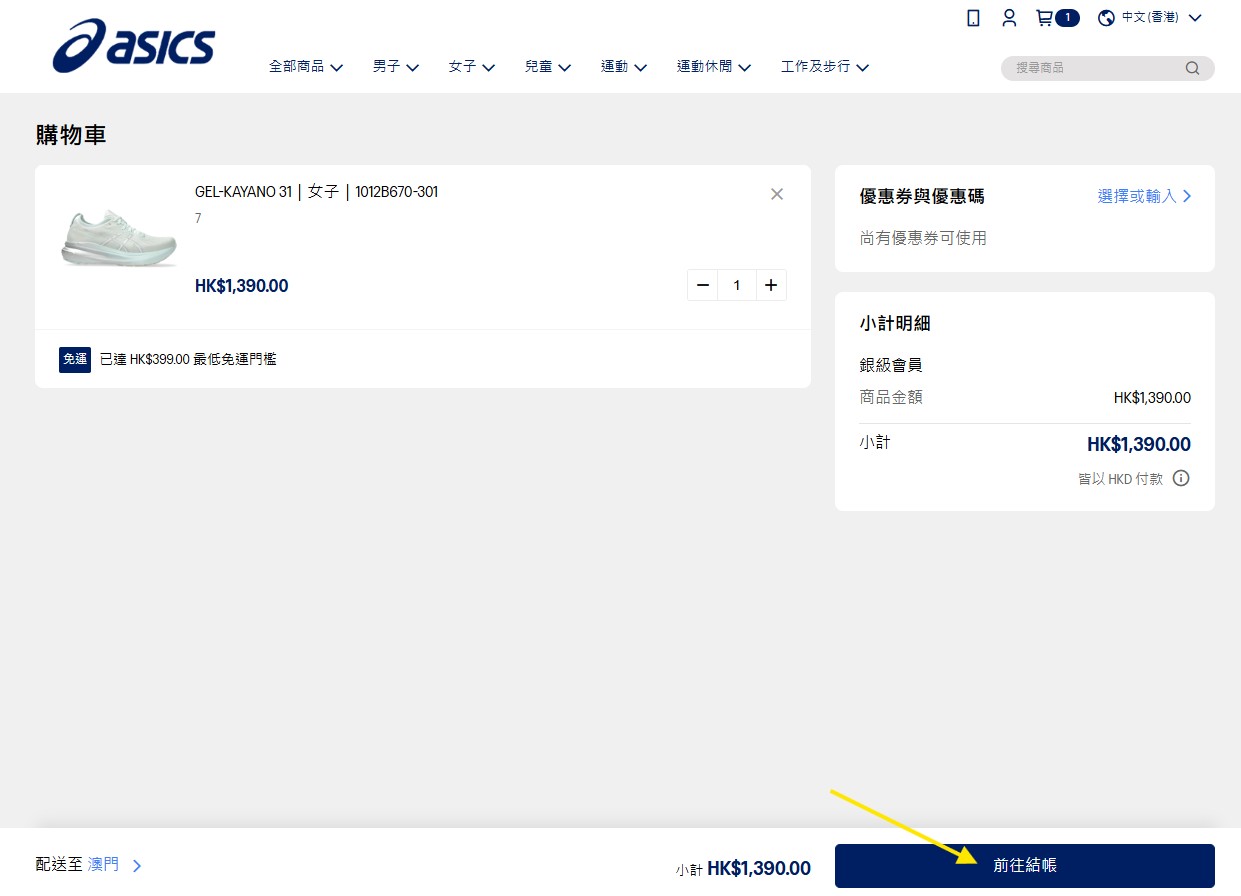Click the 銀級會員 membership text
Viewport: 1241px width, 896px height.
coord(891,366)
